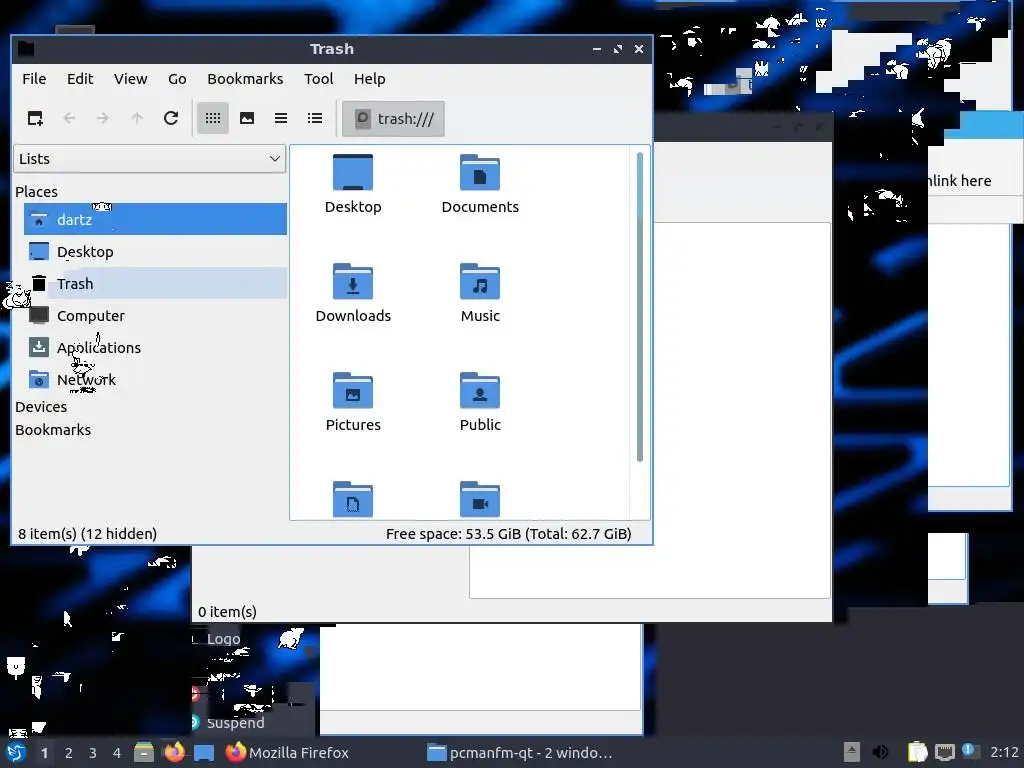Go back with the left arrow icon
Image resolution: width=1024 pixels, height=768 pixels.
69,118
